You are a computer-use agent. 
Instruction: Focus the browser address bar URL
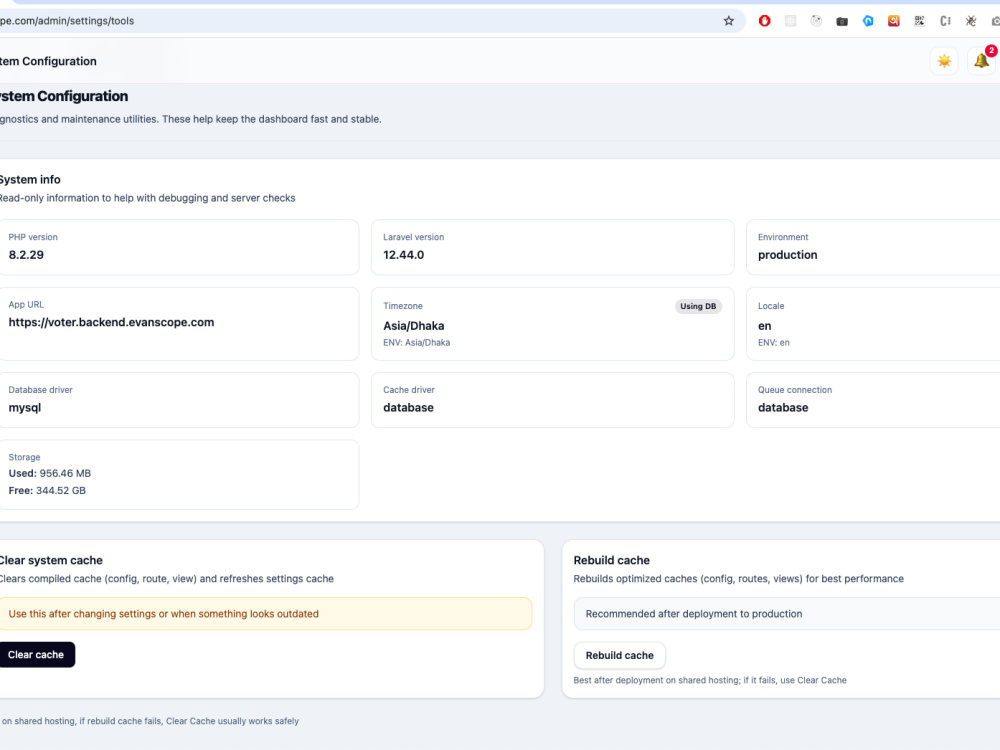click(x=357, y=21)
